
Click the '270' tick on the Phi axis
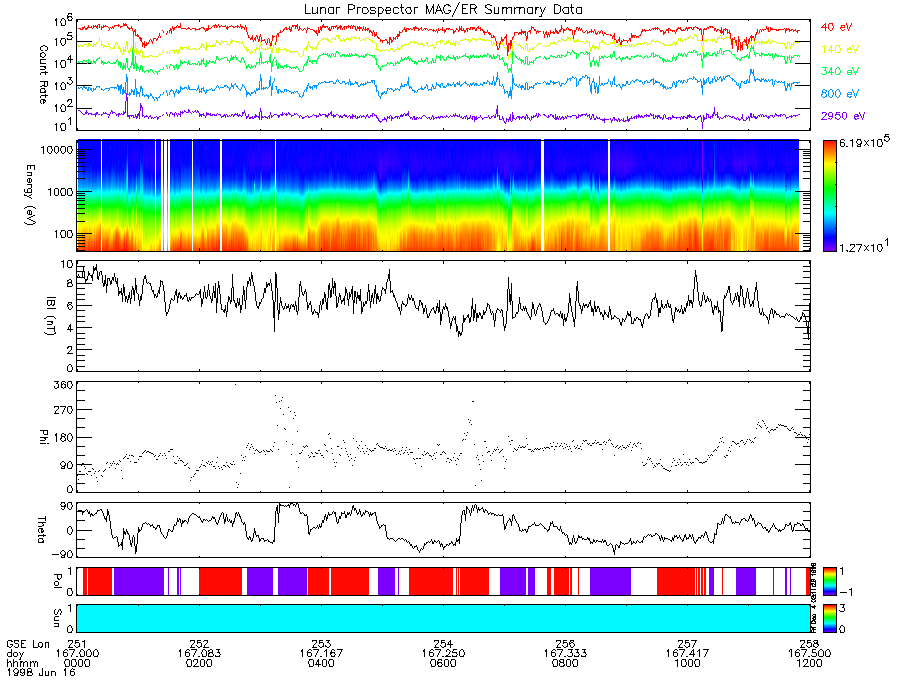pos(64,410)
